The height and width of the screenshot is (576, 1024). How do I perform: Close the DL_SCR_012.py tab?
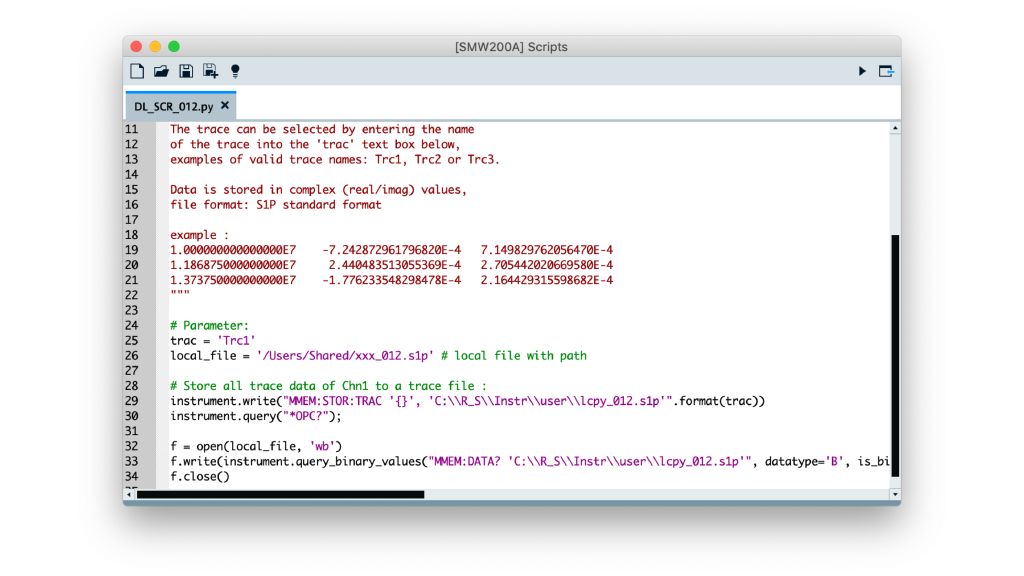point(225,105)
